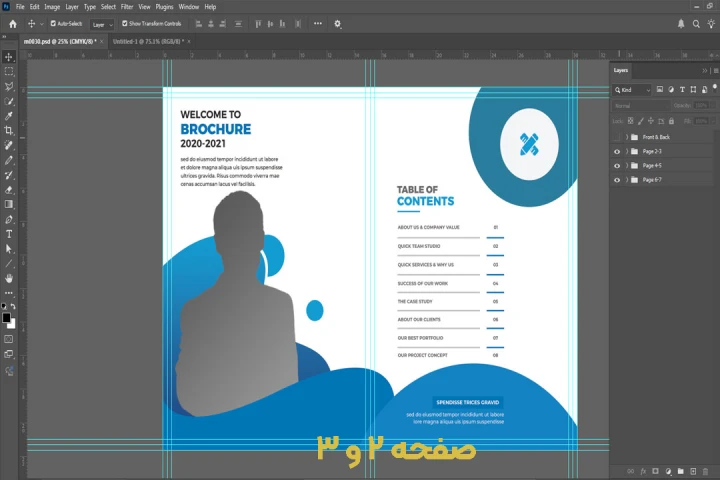The height and width of the screenshot is (480, 720).
Task: Select the Horizontal Type tool
Action: tap(9, 234)
